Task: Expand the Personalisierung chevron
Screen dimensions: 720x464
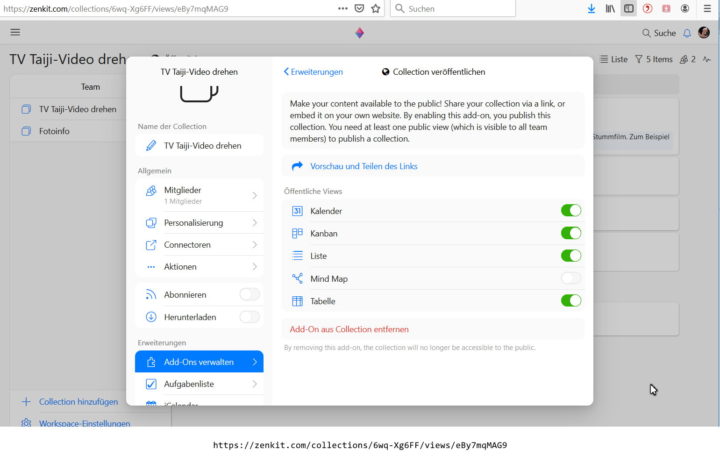Action: (254, 222)
